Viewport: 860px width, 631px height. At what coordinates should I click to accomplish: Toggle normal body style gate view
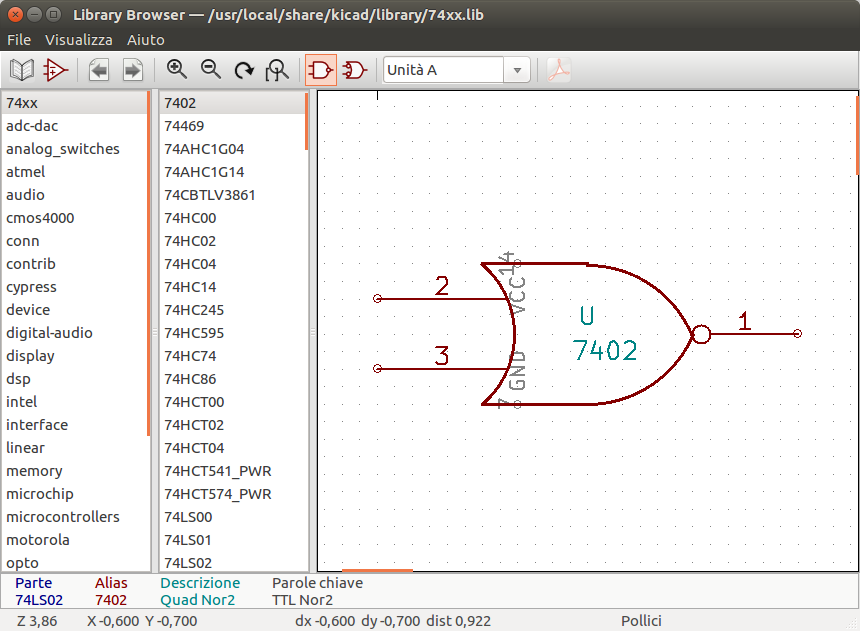click(x=321, y=70)
